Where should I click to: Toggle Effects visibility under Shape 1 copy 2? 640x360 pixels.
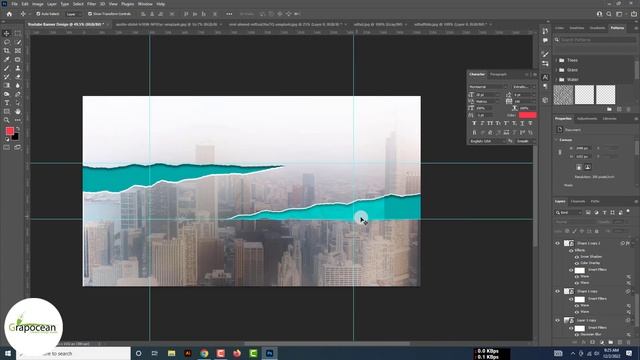point(571,250)
